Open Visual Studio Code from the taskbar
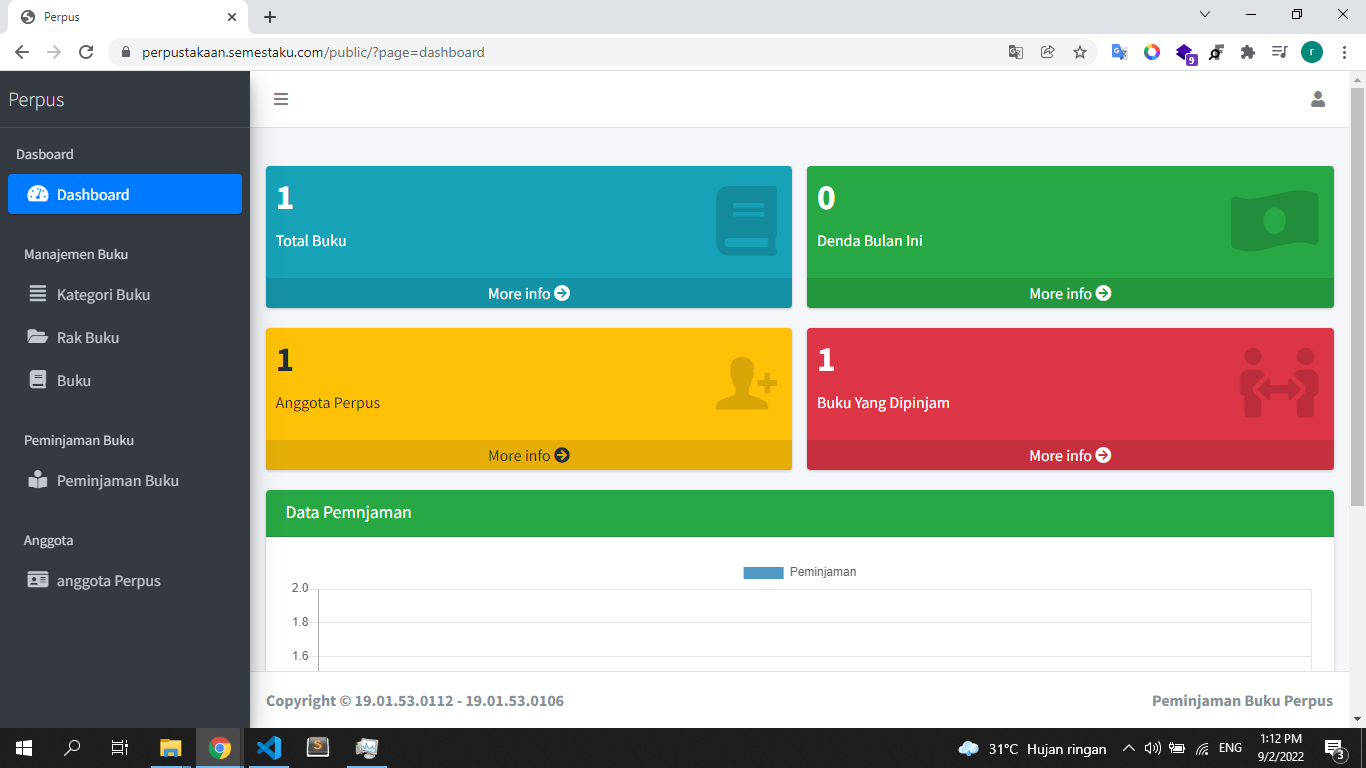This screenshot has height=768, width=1366. tap(268, 747)
